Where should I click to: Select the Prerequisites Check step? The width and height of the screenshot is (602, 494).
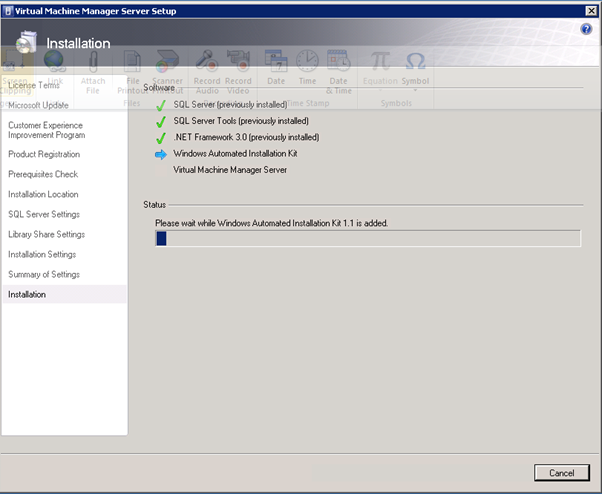43,174
